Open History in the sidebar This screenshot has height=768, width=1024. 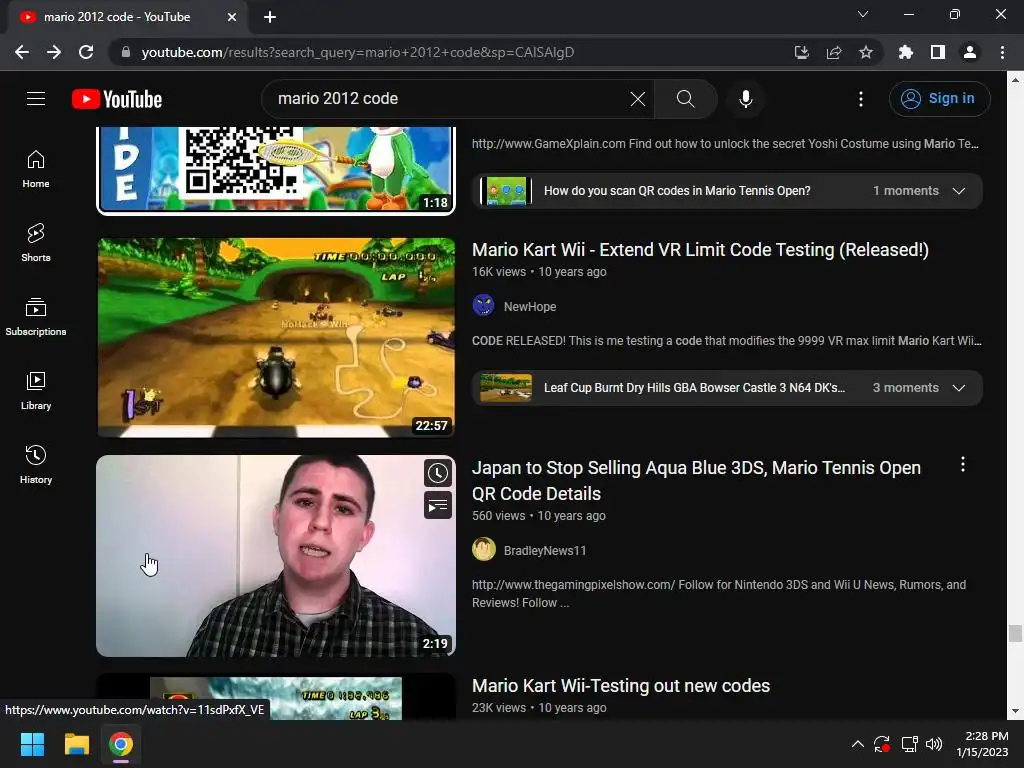[x=36, y=464]
